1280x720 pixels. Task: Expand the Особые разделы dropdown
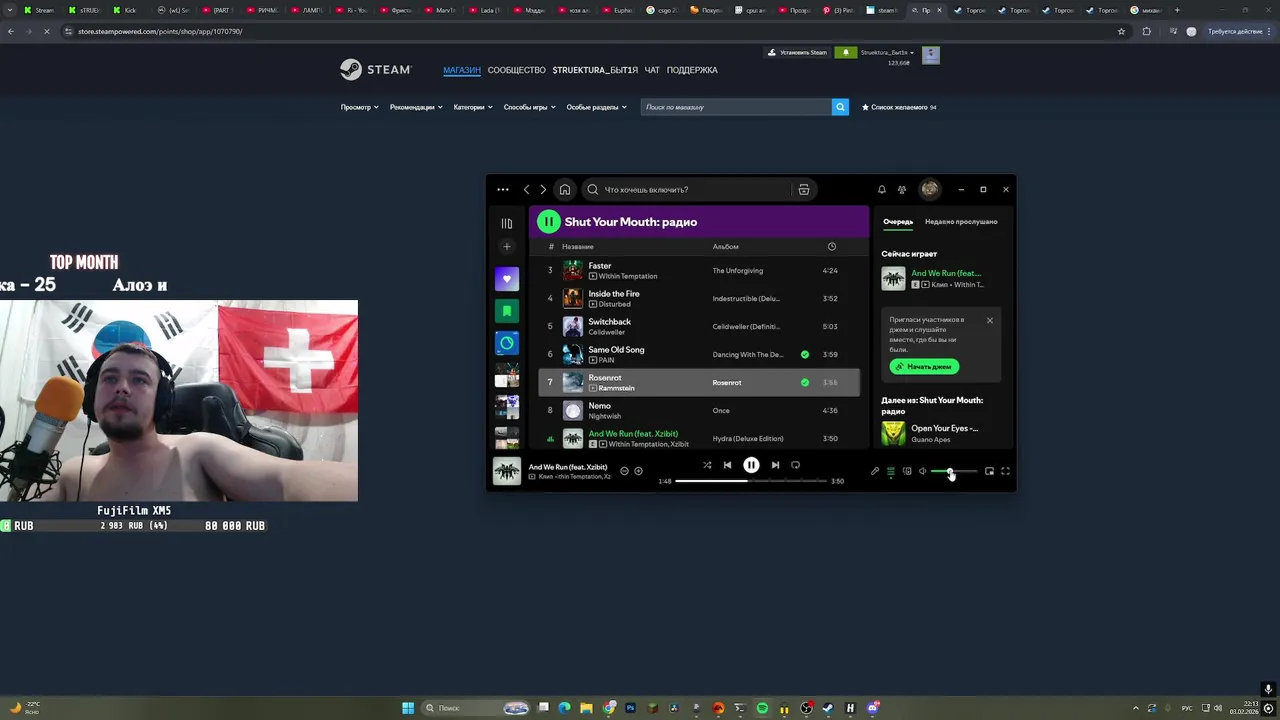tap(597, 107)
